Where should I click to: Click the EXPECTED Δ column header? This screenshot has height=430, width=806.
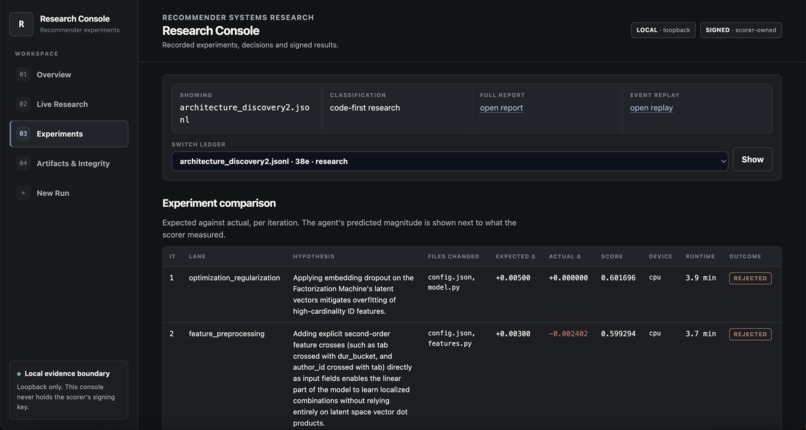516,256
